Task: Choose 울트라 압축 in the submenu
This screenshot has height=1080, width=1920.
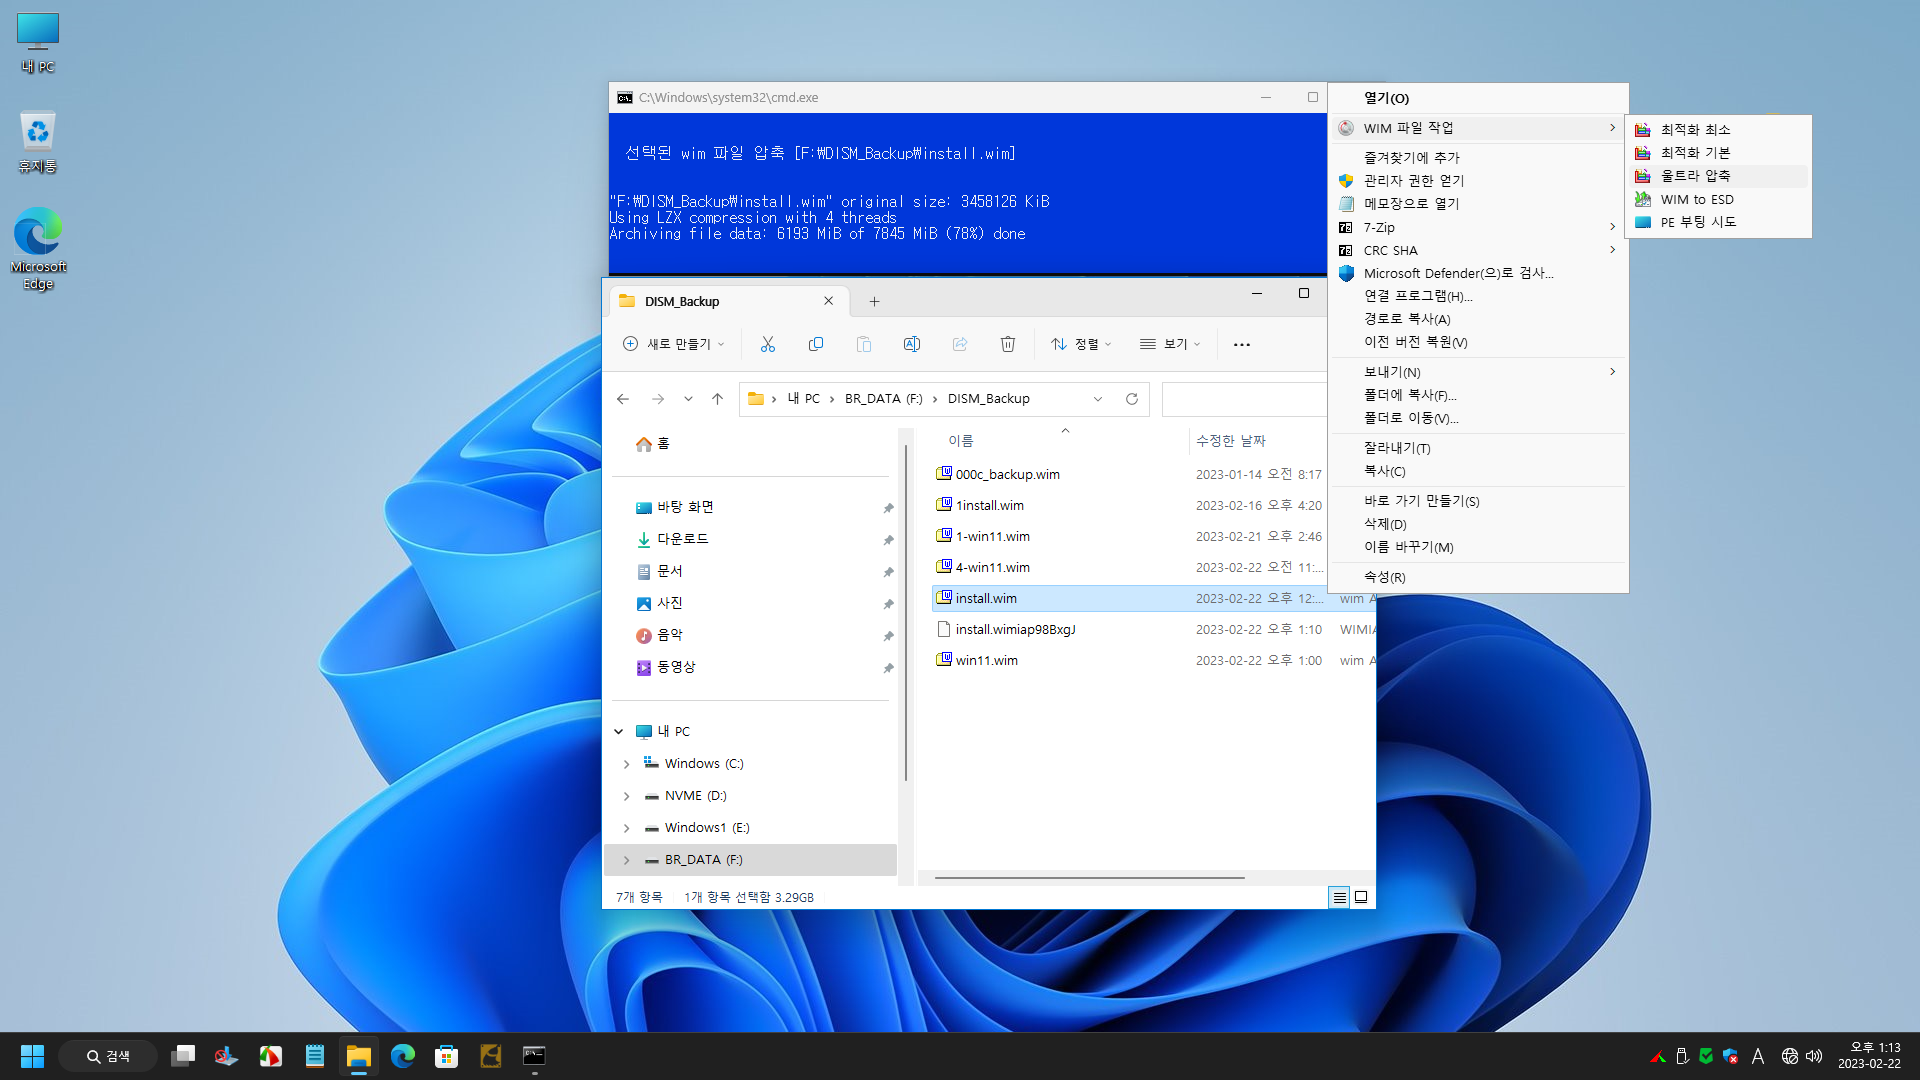Action: [x=1718, y=176]
